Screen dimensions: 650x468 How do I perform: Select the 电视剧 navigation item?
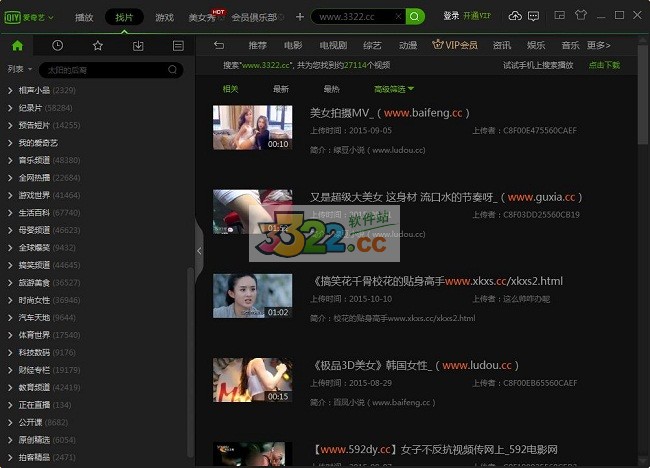tap(332, 46)
